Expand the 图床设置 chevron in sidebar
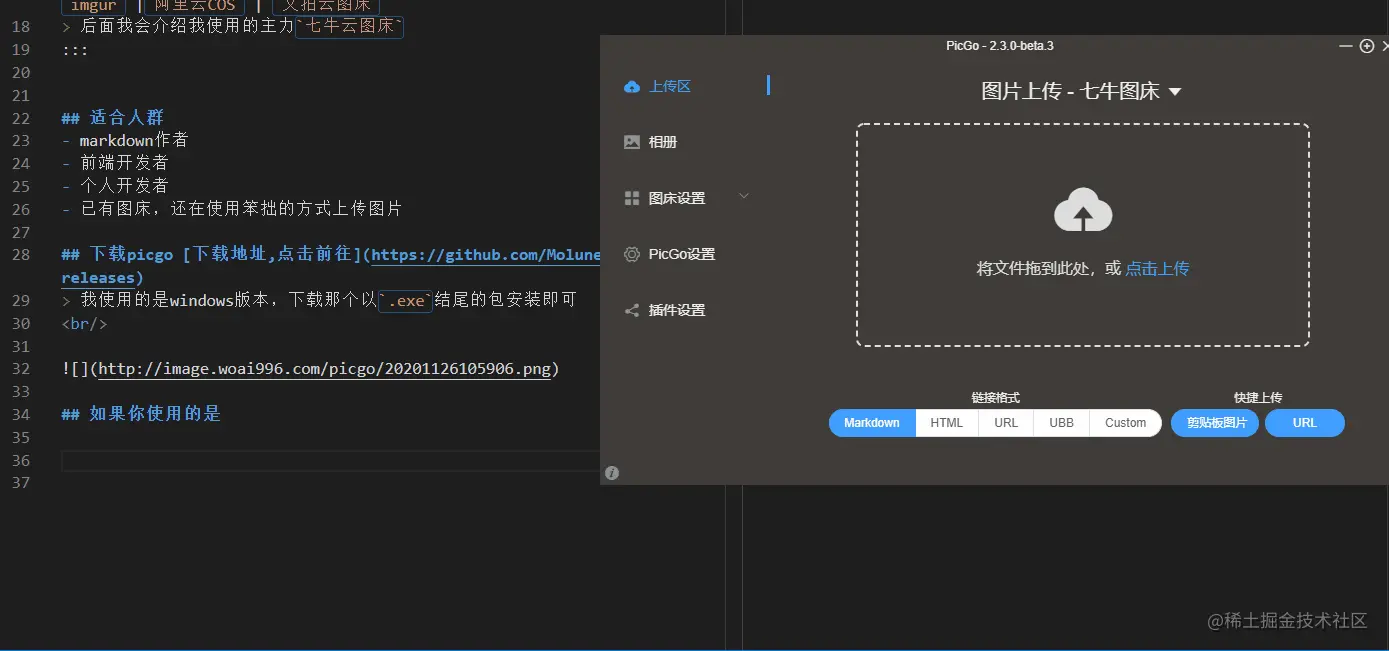Image resolution: width=1389 pixels, height=651 pixels. 743,197
